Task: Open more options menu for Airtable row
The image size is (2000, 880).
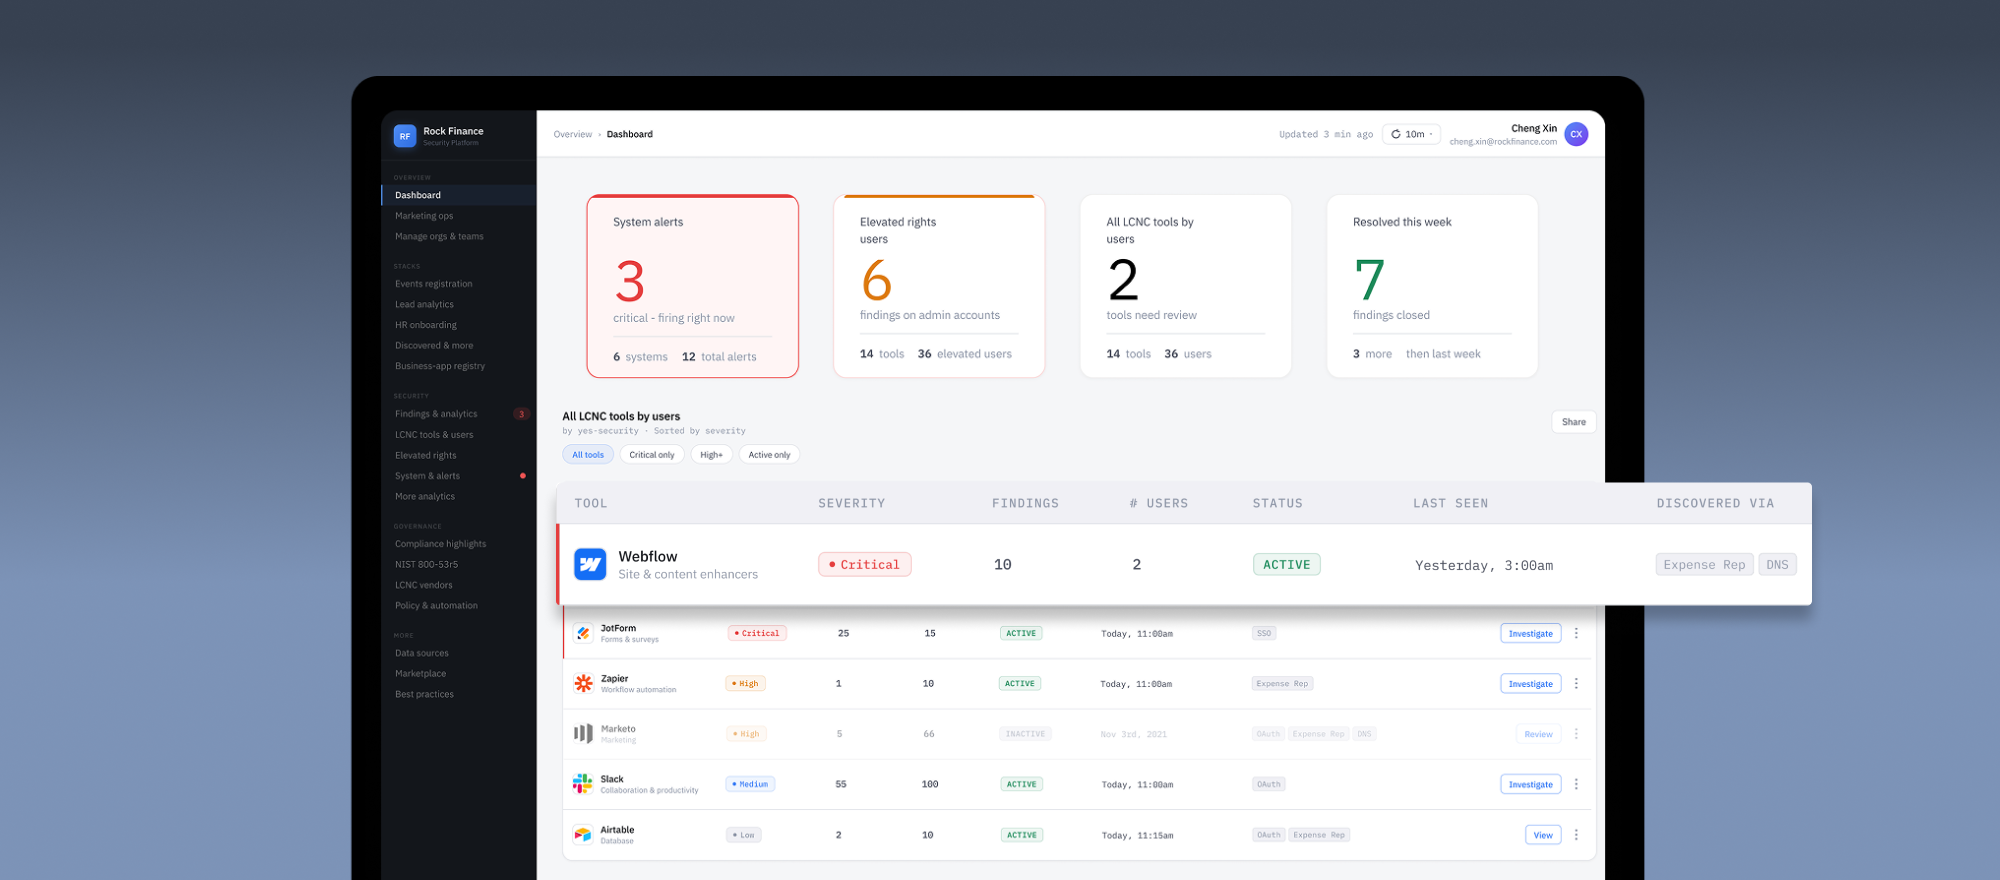Action: pos(1576,835)
